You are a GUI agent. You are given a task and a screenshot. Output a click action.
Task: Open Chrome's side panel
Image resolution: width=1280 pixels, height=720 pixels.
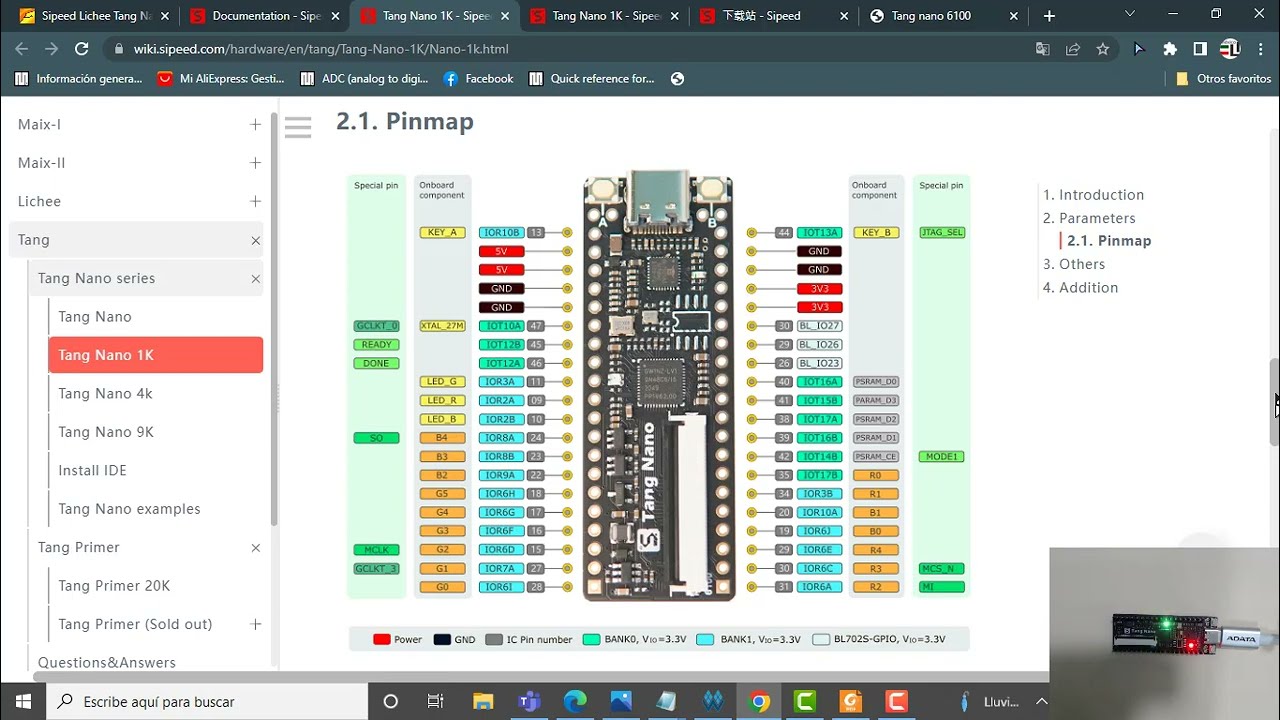point(1200,49)
